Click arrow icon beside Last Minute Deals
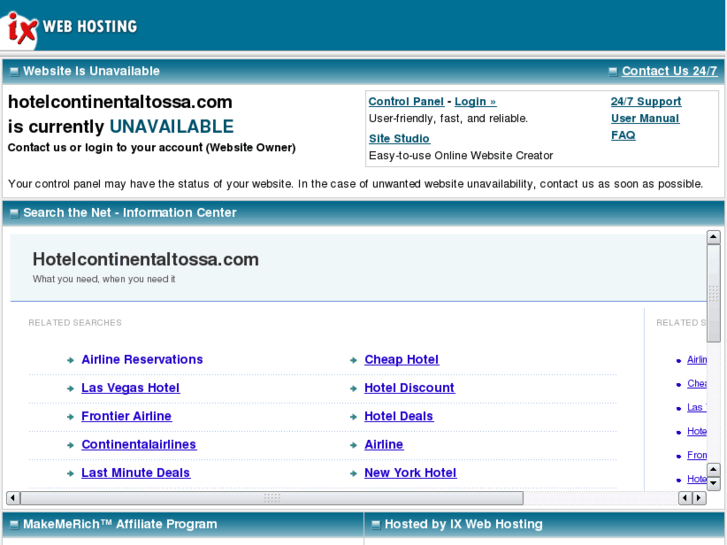727x545 pixels. [x=70, y=473]
